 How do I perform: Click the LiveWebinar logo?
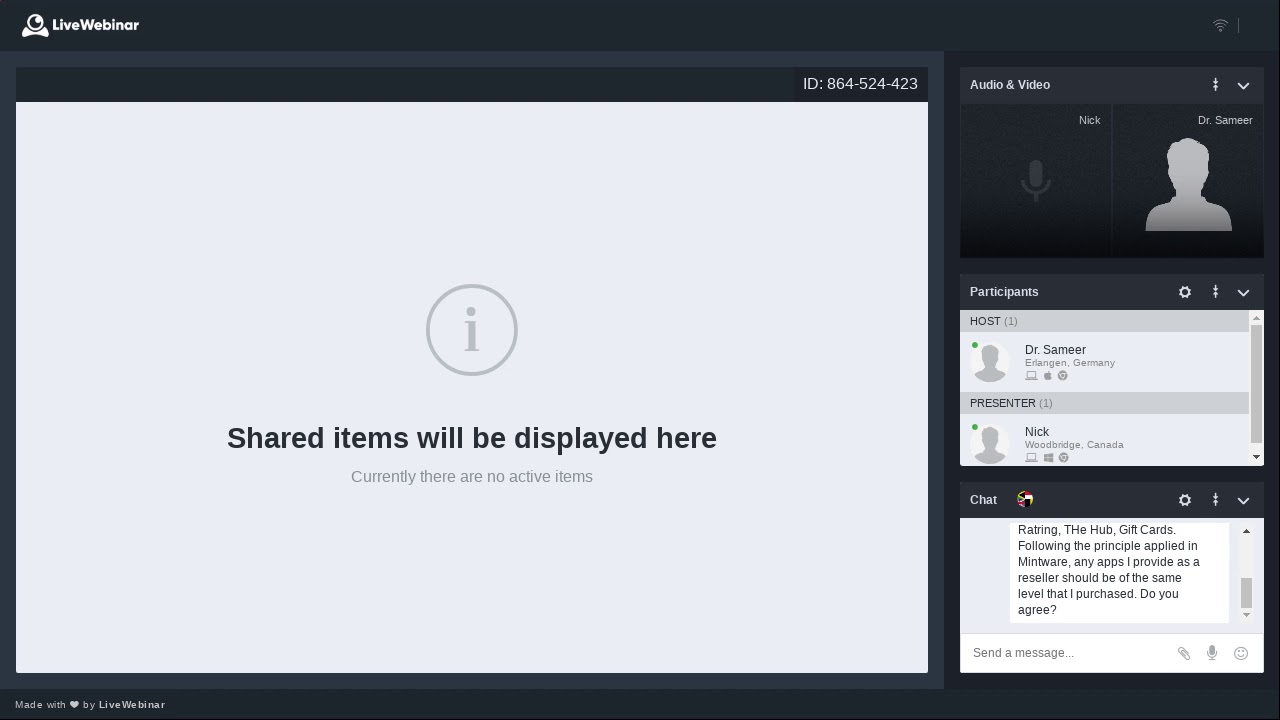pos(80,25)
